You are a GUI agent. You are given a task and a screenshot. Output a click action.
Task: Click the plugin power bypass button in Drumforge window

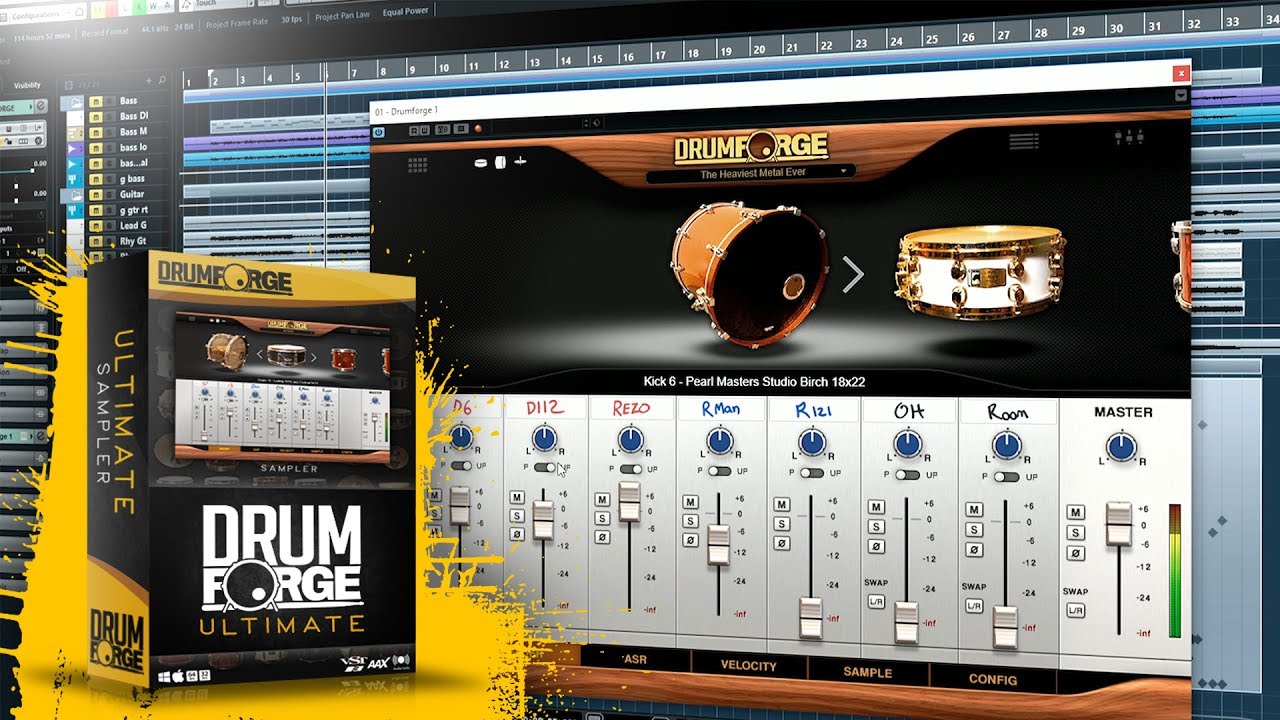[380, 131]
